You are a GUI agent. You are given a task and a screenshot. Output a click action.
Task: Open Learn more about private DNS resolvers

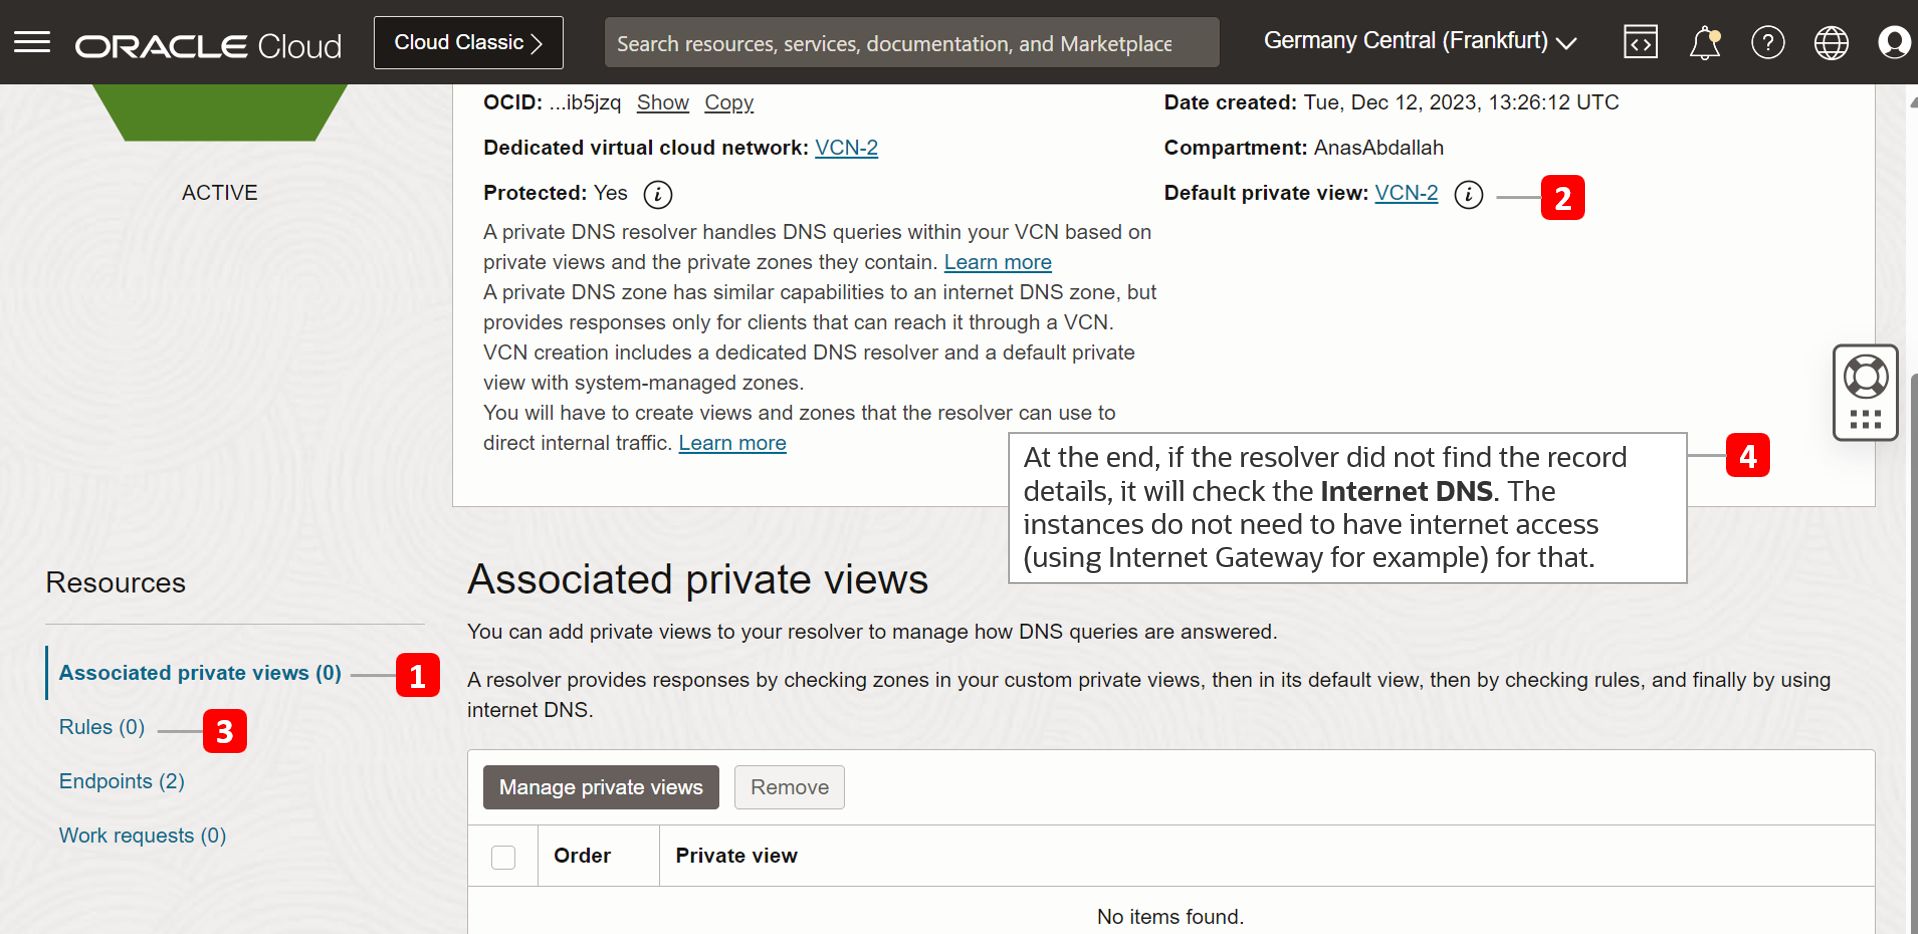click(x=997, y=262)
